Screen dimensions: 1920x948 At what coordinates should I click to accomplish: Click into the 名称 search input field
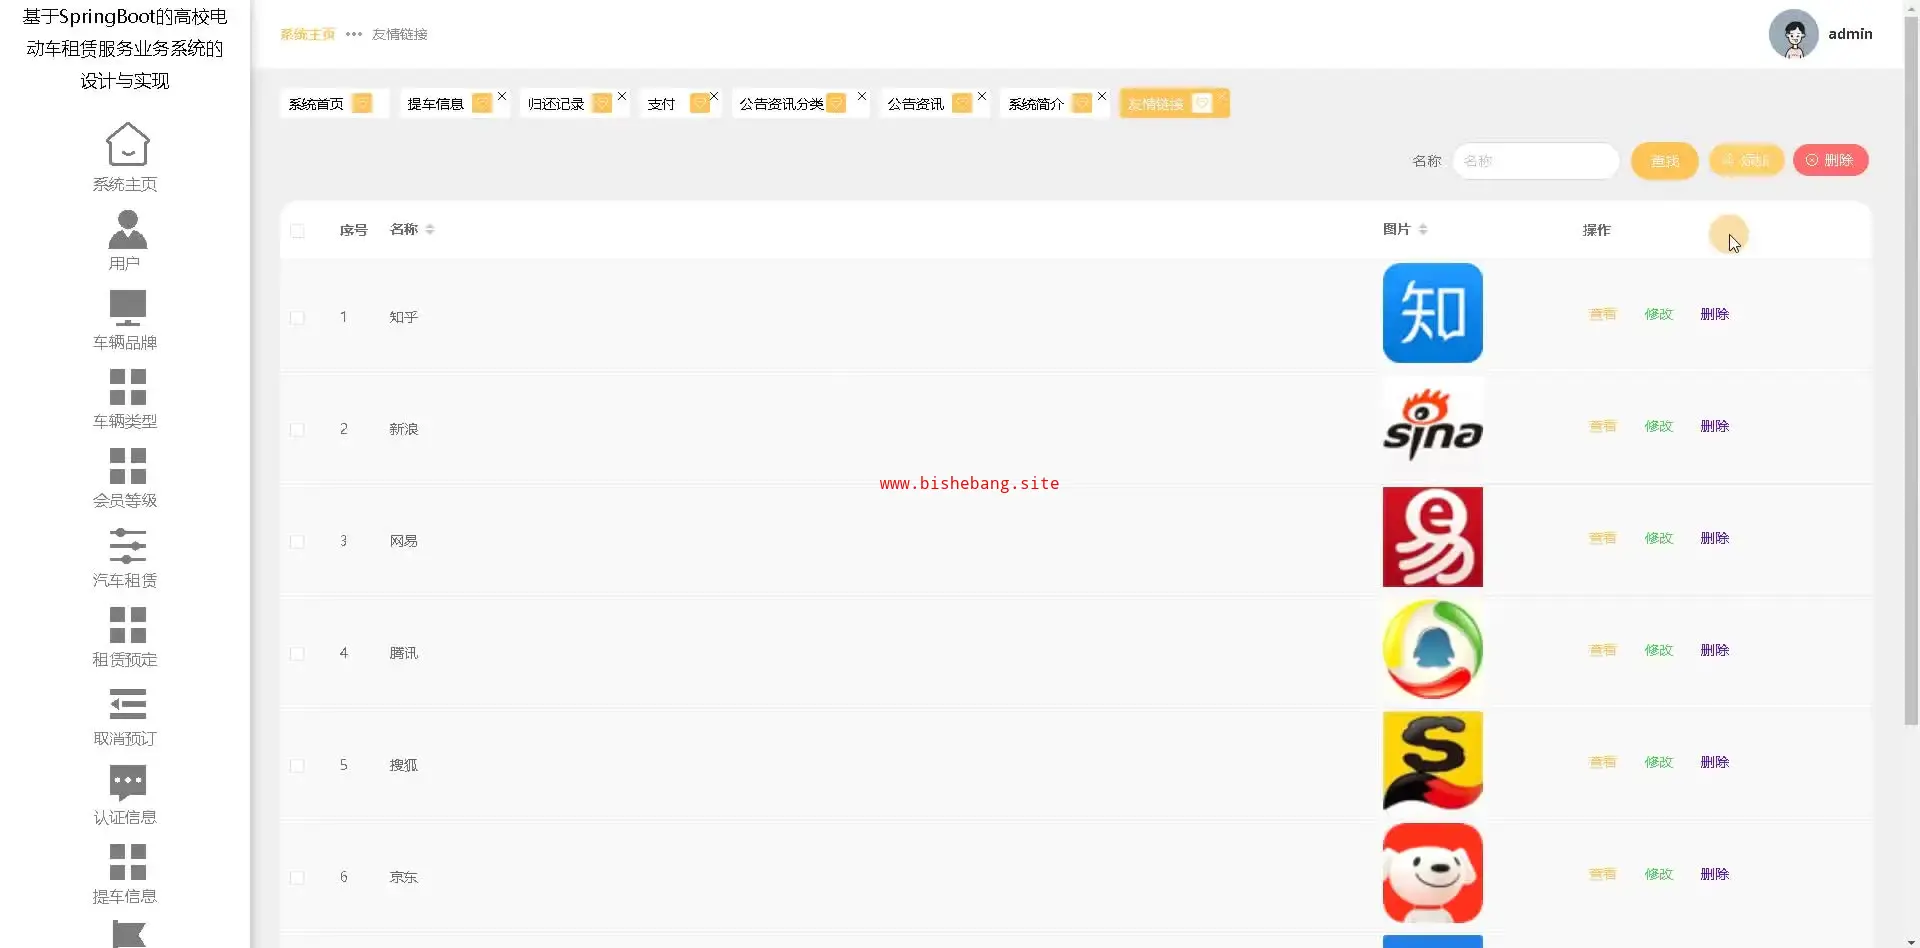tap(1535, 161)
